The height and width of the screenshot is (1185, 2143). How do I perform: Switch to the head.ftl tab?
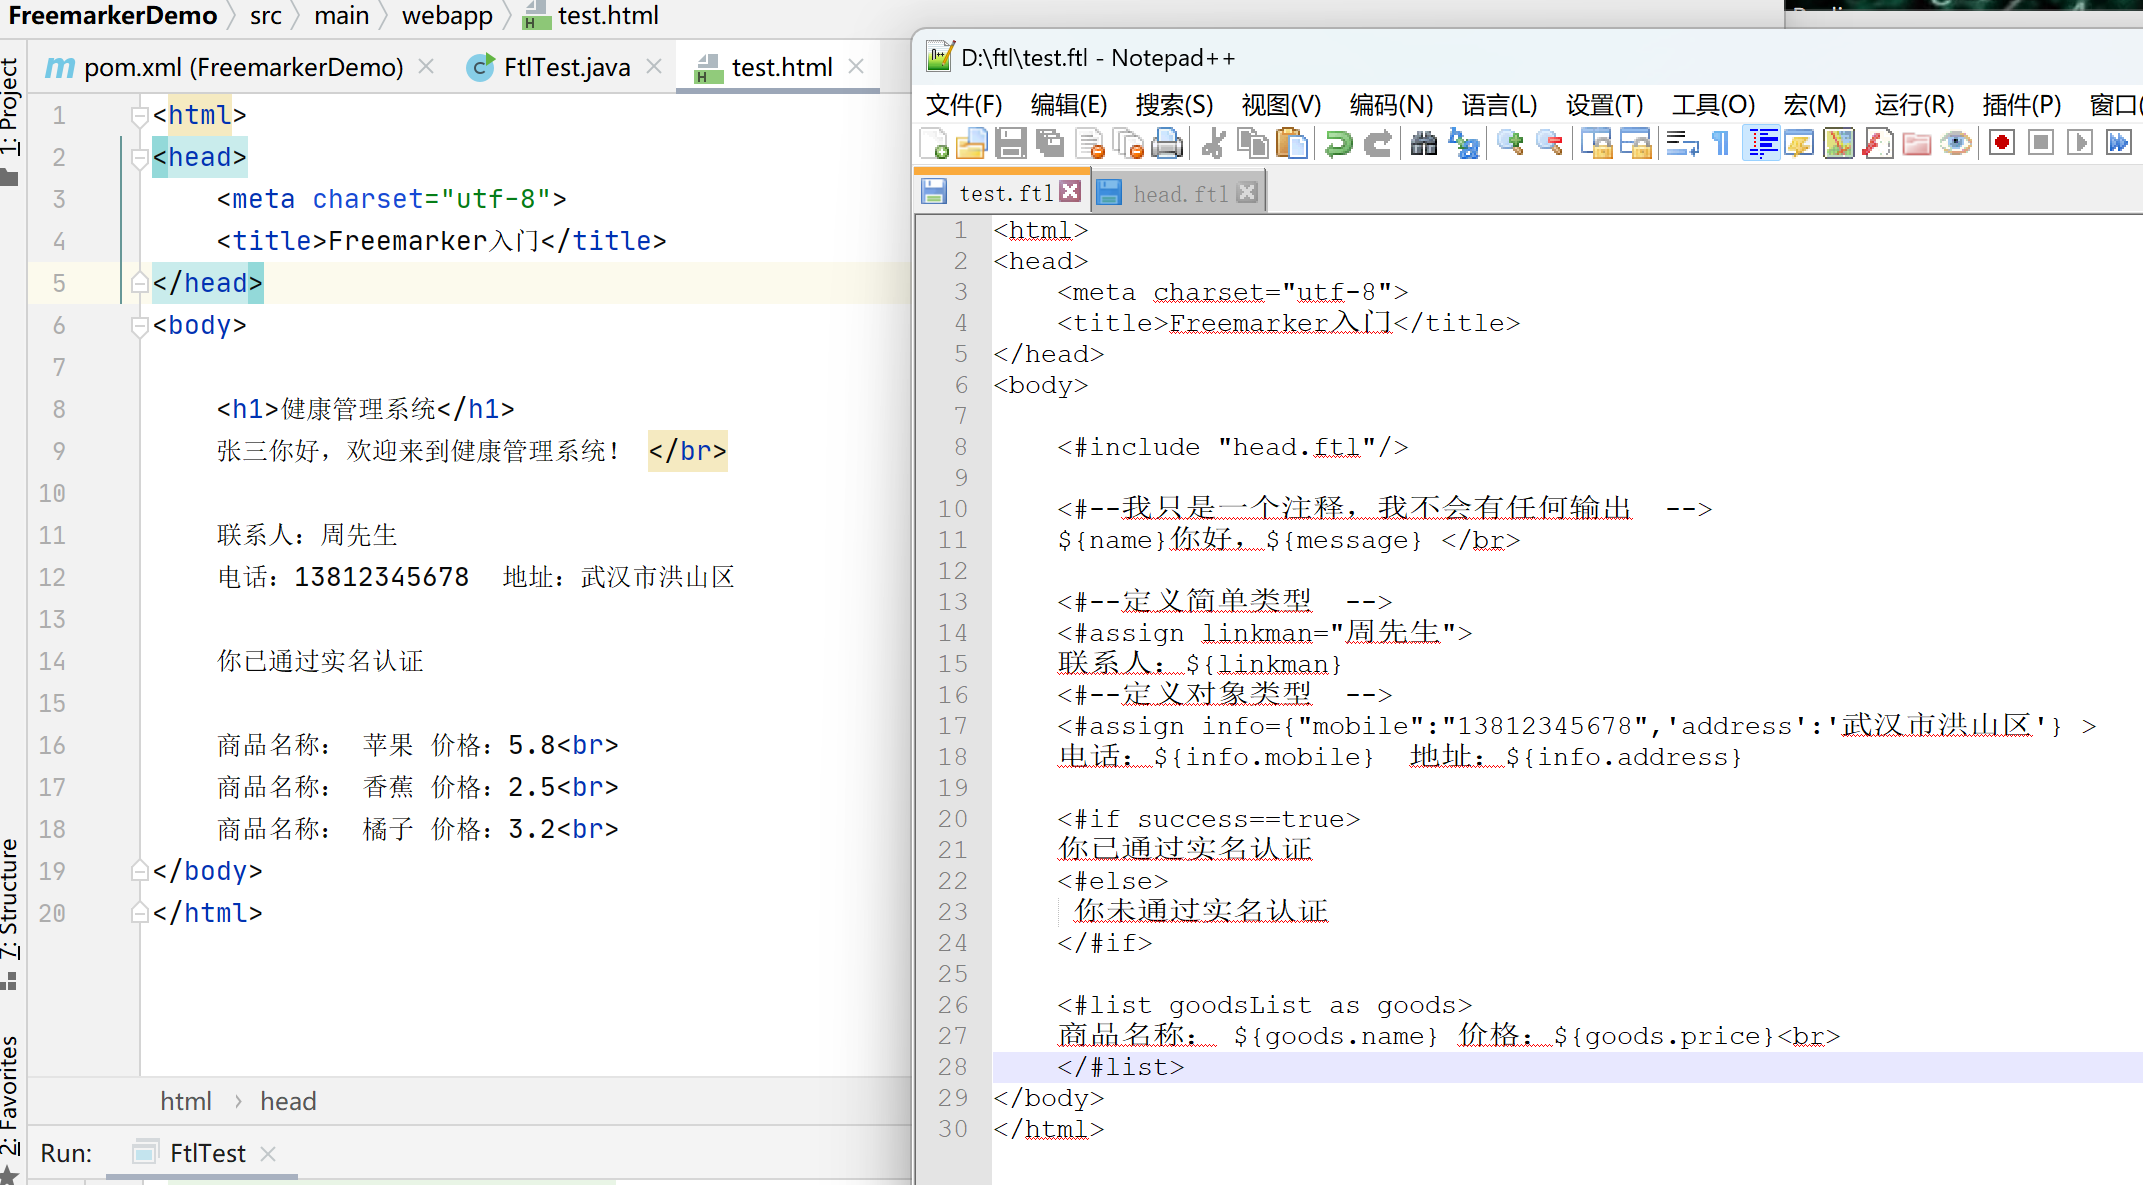point(1179,193)
